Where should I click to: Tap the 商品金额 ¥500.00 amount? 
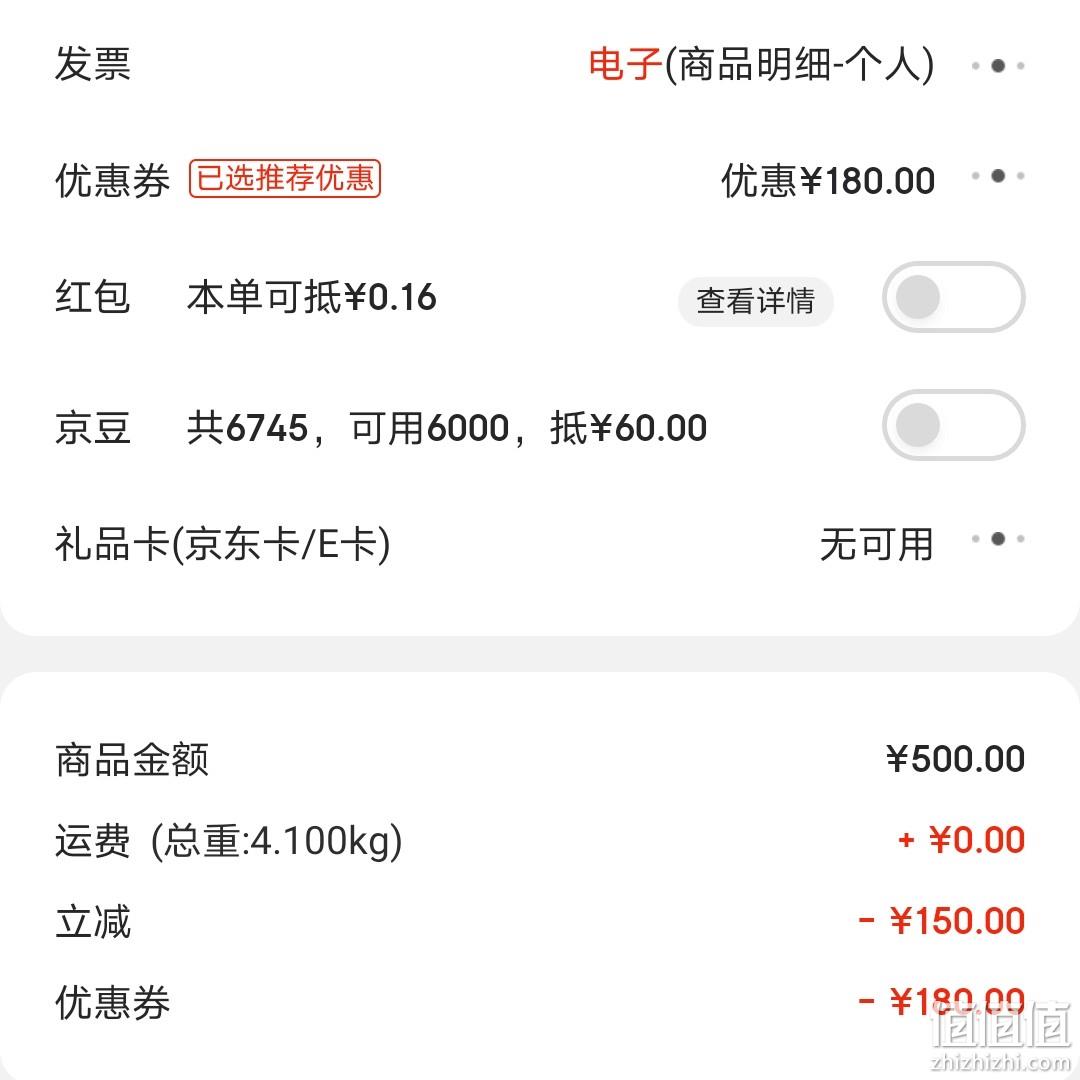click(x=955, y=759)
